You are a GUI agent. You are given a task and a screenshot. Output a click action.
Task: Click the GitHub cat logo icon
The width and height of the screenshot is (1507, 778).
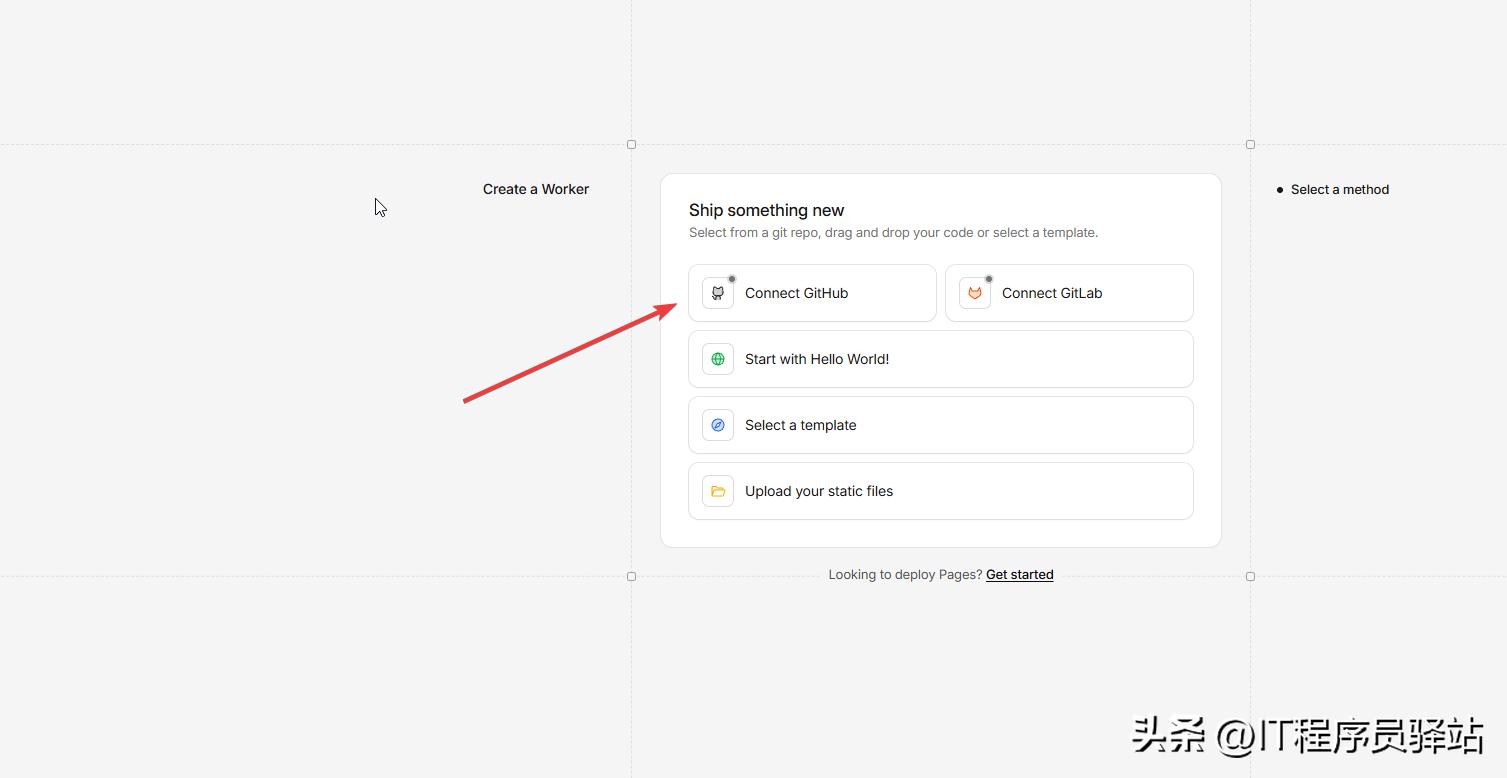click(x=718, y=293)
